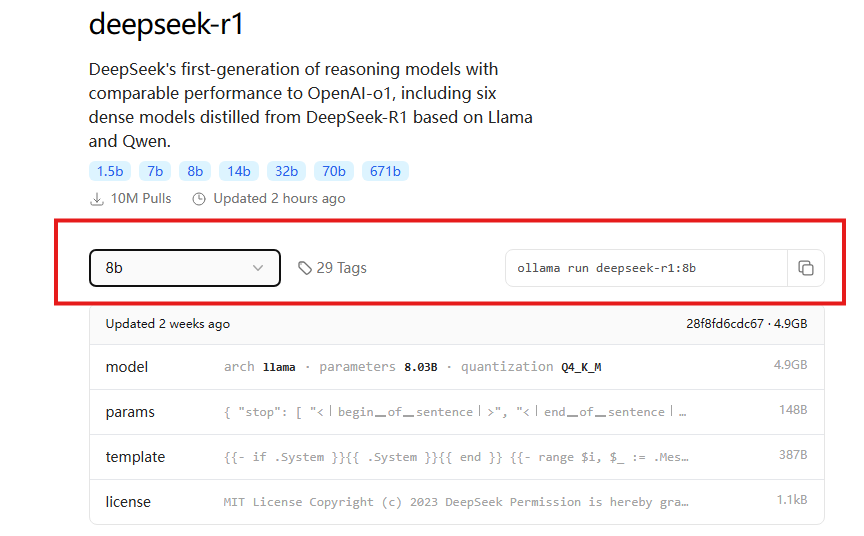Click the tag icon beside 29 Tags
This screenshot has width=864, height=536.
click(305, 268)
